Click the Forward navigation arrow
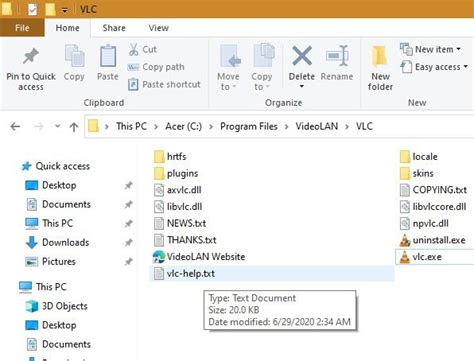 (39, 126)
